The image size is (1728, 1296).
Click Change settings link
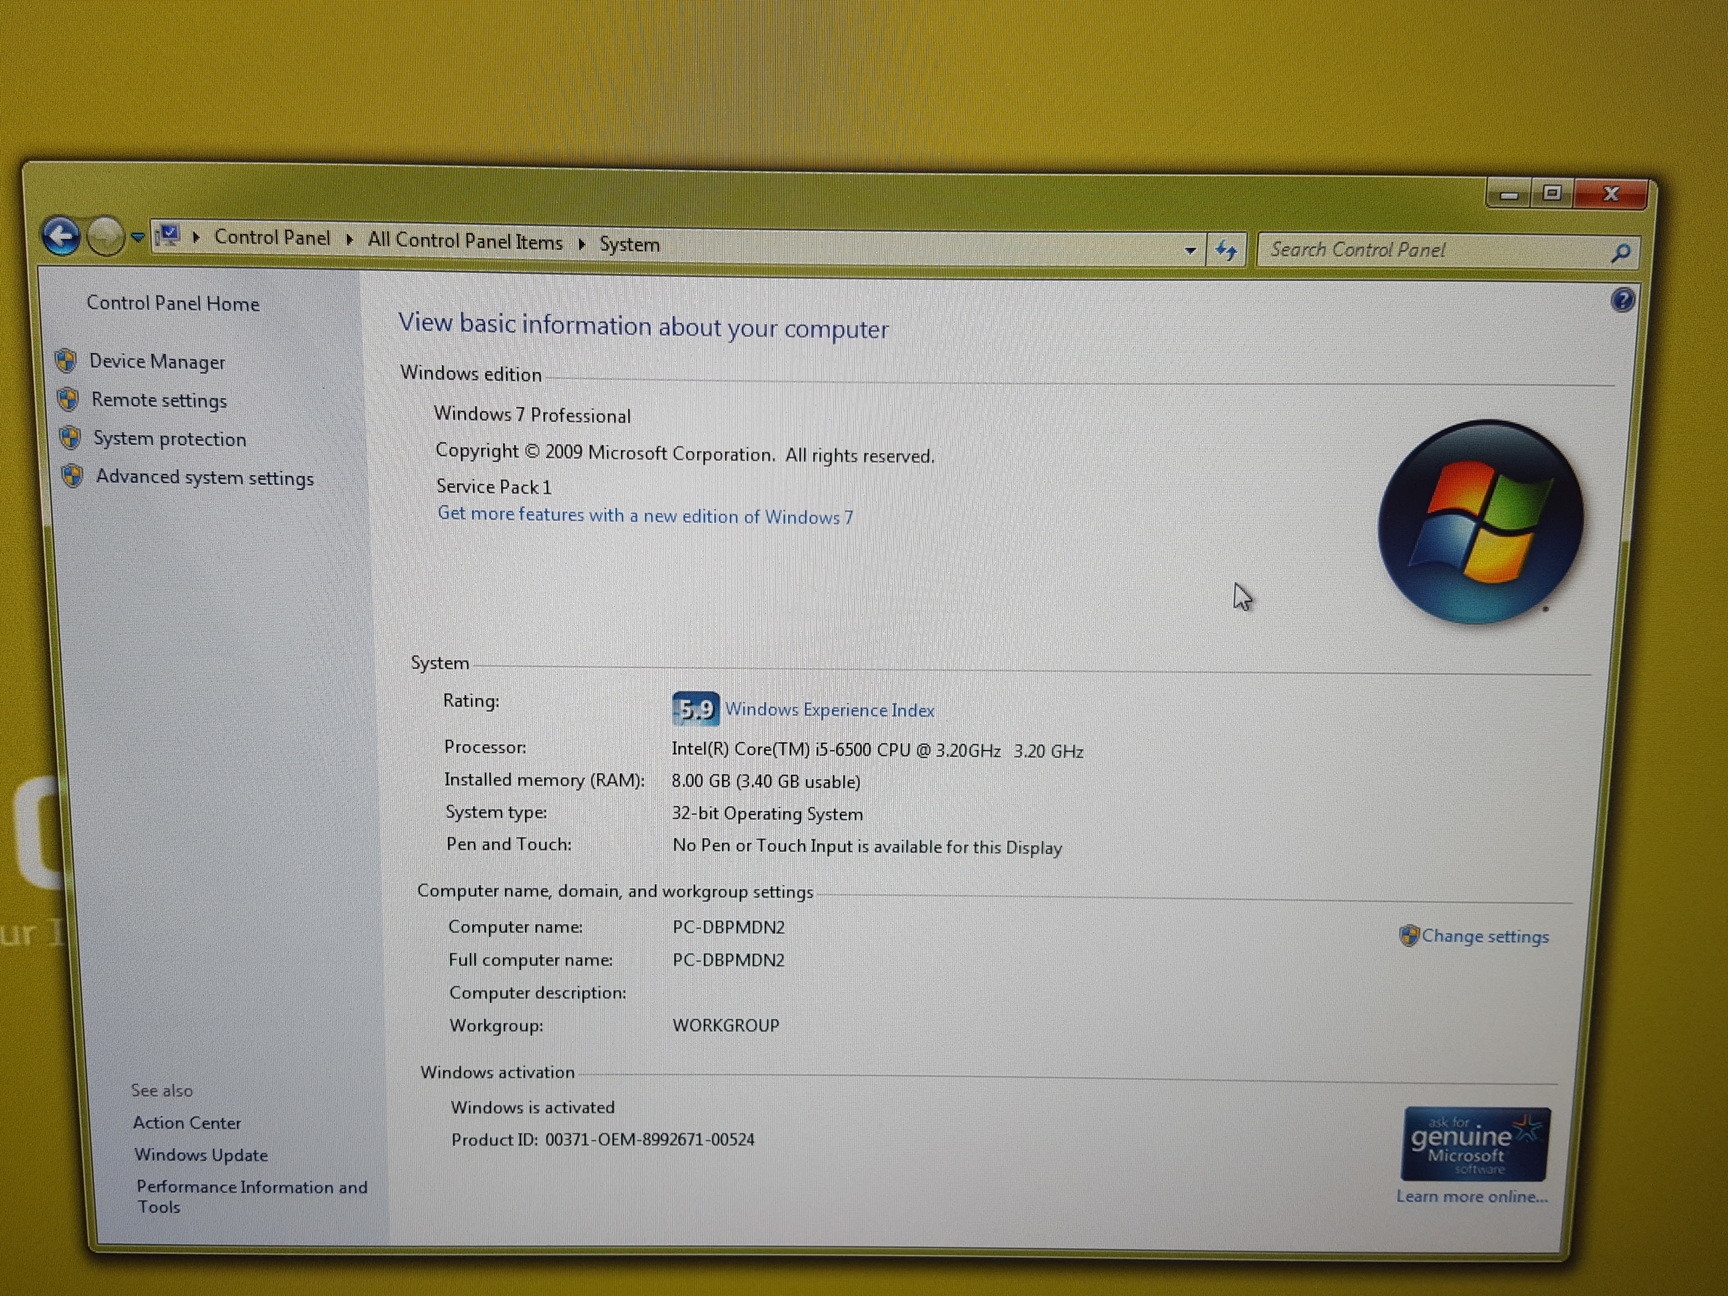(x=1485, y=937)
